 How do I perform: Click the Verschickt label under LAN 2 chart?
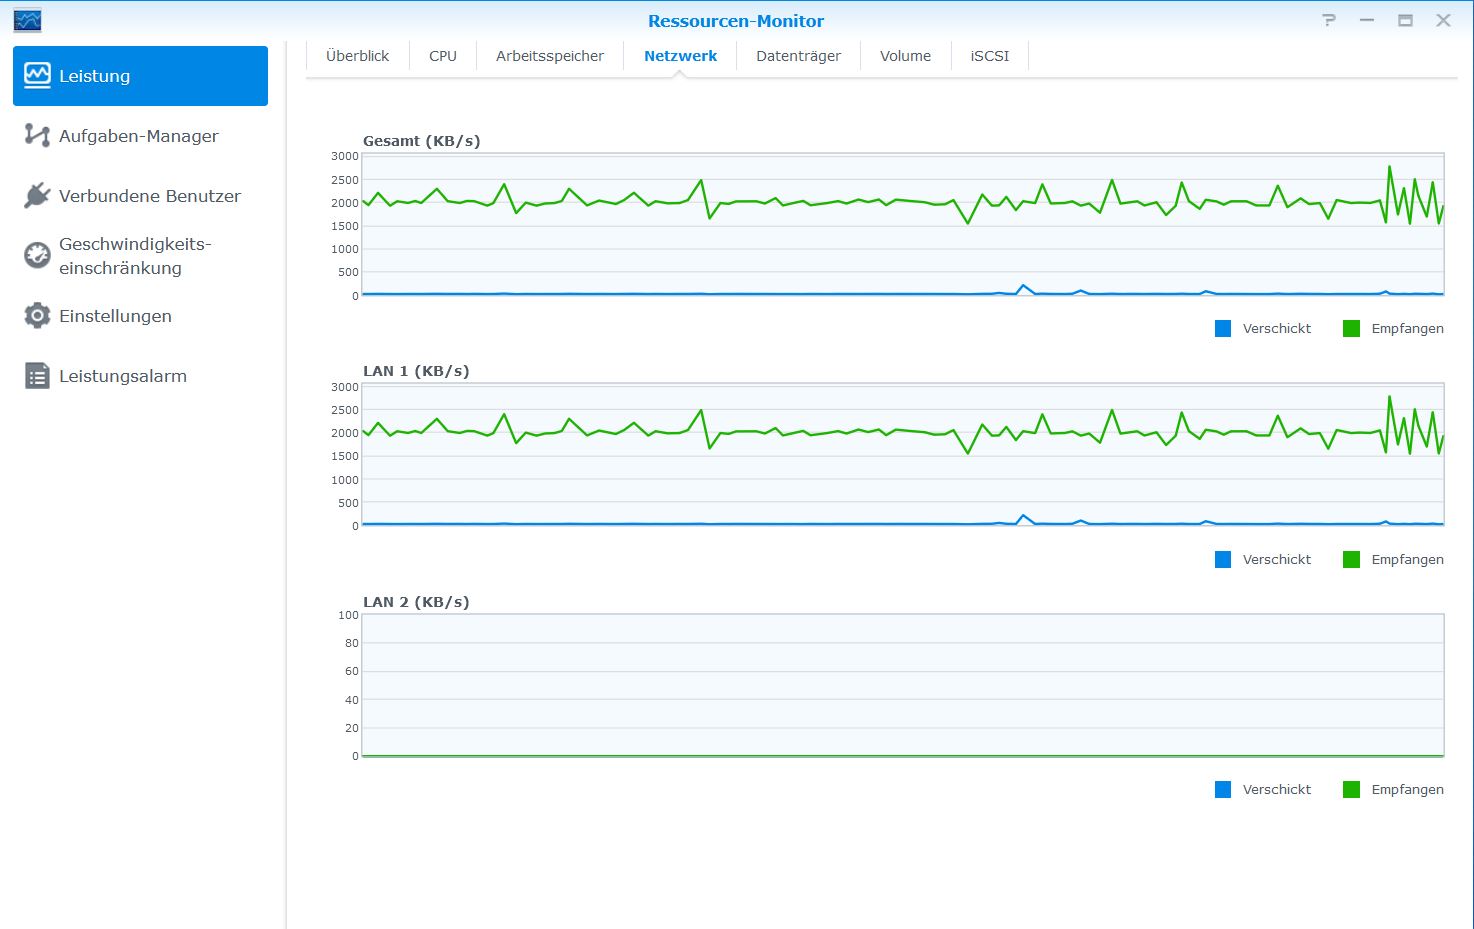[x=1277, y=789]
